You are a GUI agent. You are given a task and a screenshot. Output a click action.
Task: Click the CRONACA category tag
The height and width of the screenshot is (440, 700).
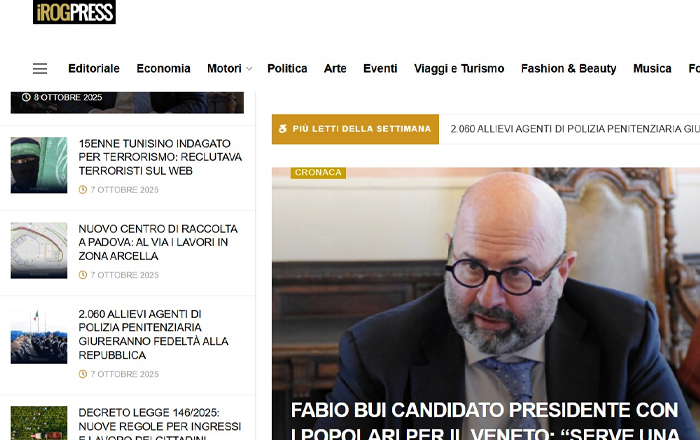click(x=318, y=172)
